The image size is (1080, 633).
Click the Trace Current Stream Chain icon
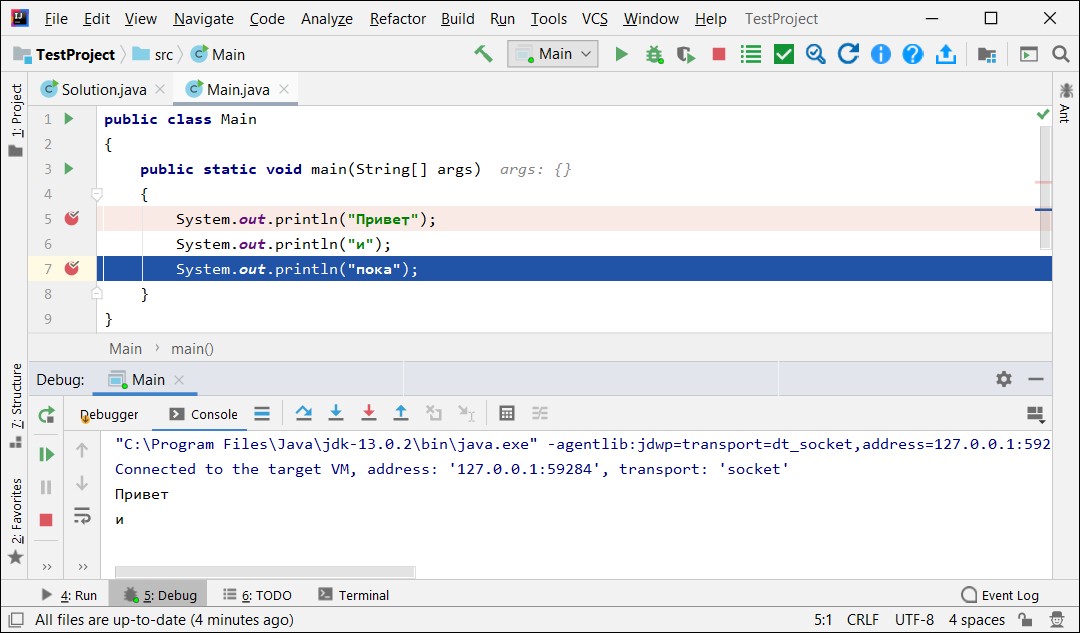point(540,413)
